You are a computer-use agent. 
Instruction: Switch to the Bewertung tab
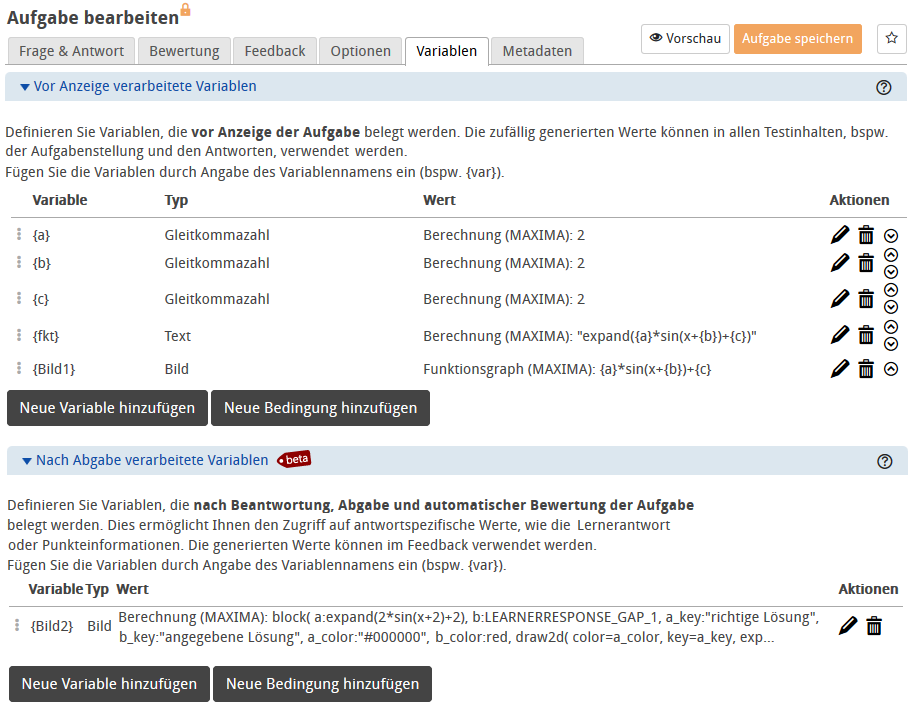pos(184,51)
